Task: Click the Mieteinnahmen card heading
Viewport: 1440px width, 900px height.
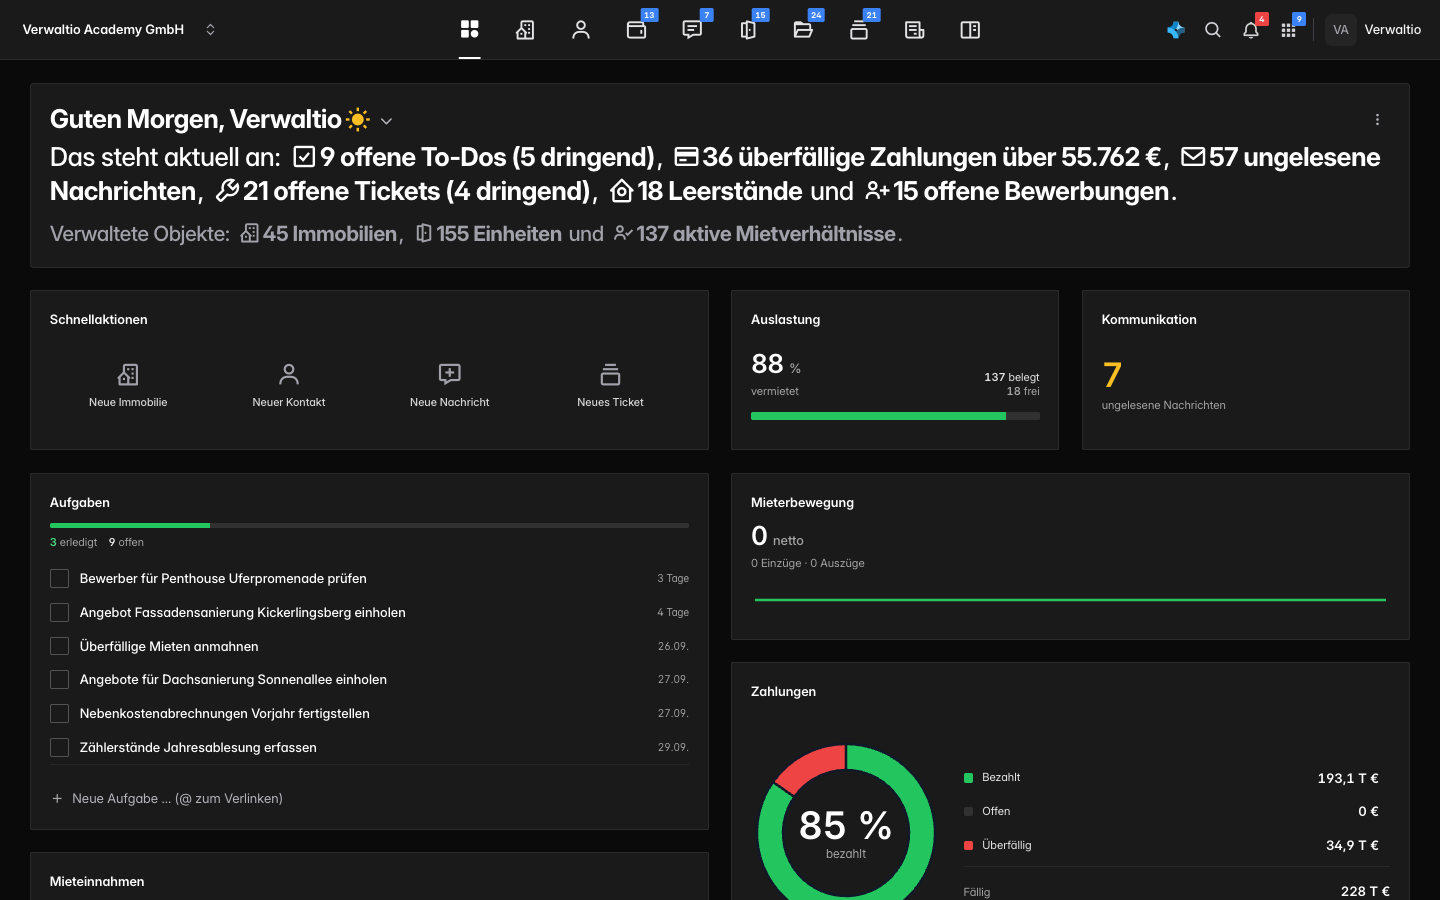Action: tap(97, 881)
